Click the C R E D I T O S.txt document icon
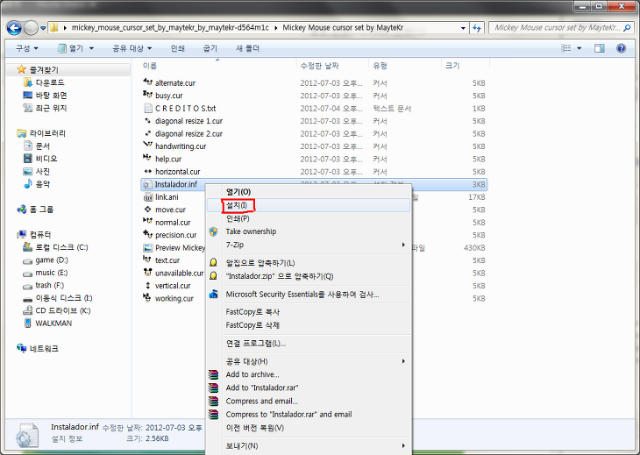This screenshot has height=455, width=640. pyautogui.click(x=147, y=107)
